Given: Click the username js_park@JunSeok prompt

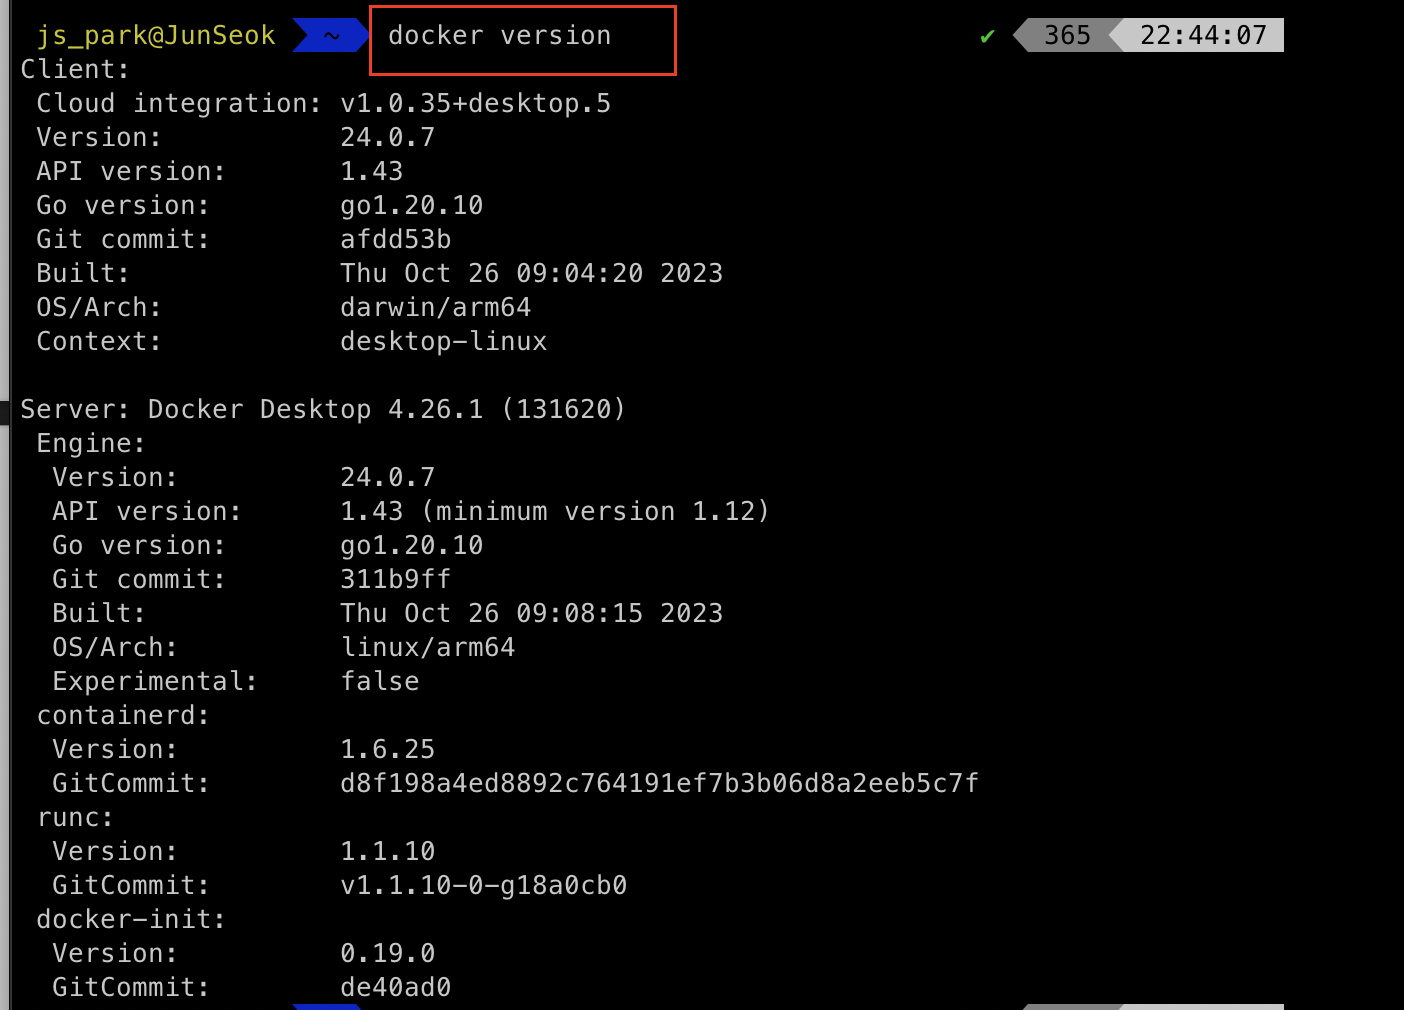Looking at the screenshot, I should 156,36.
